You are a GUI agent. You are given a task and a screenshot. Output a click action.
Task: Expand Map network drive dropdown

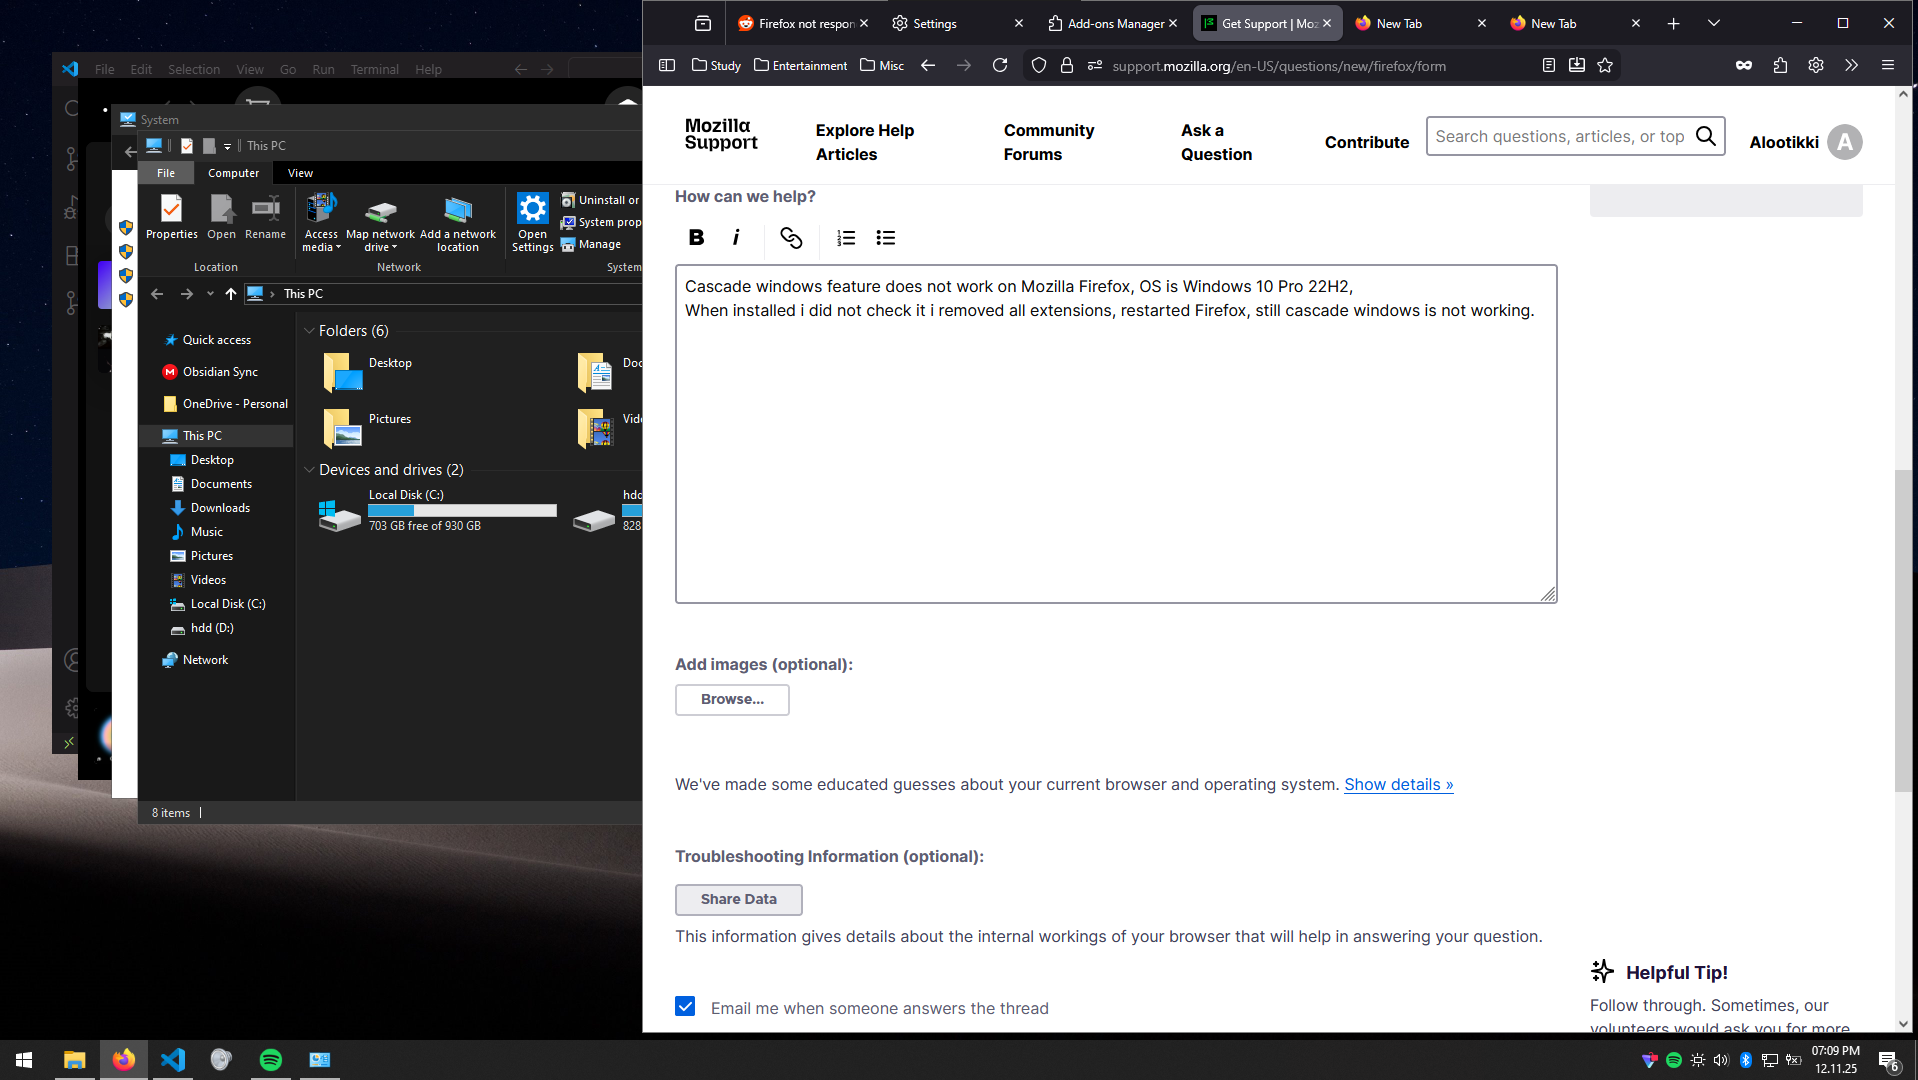[380, 247]
